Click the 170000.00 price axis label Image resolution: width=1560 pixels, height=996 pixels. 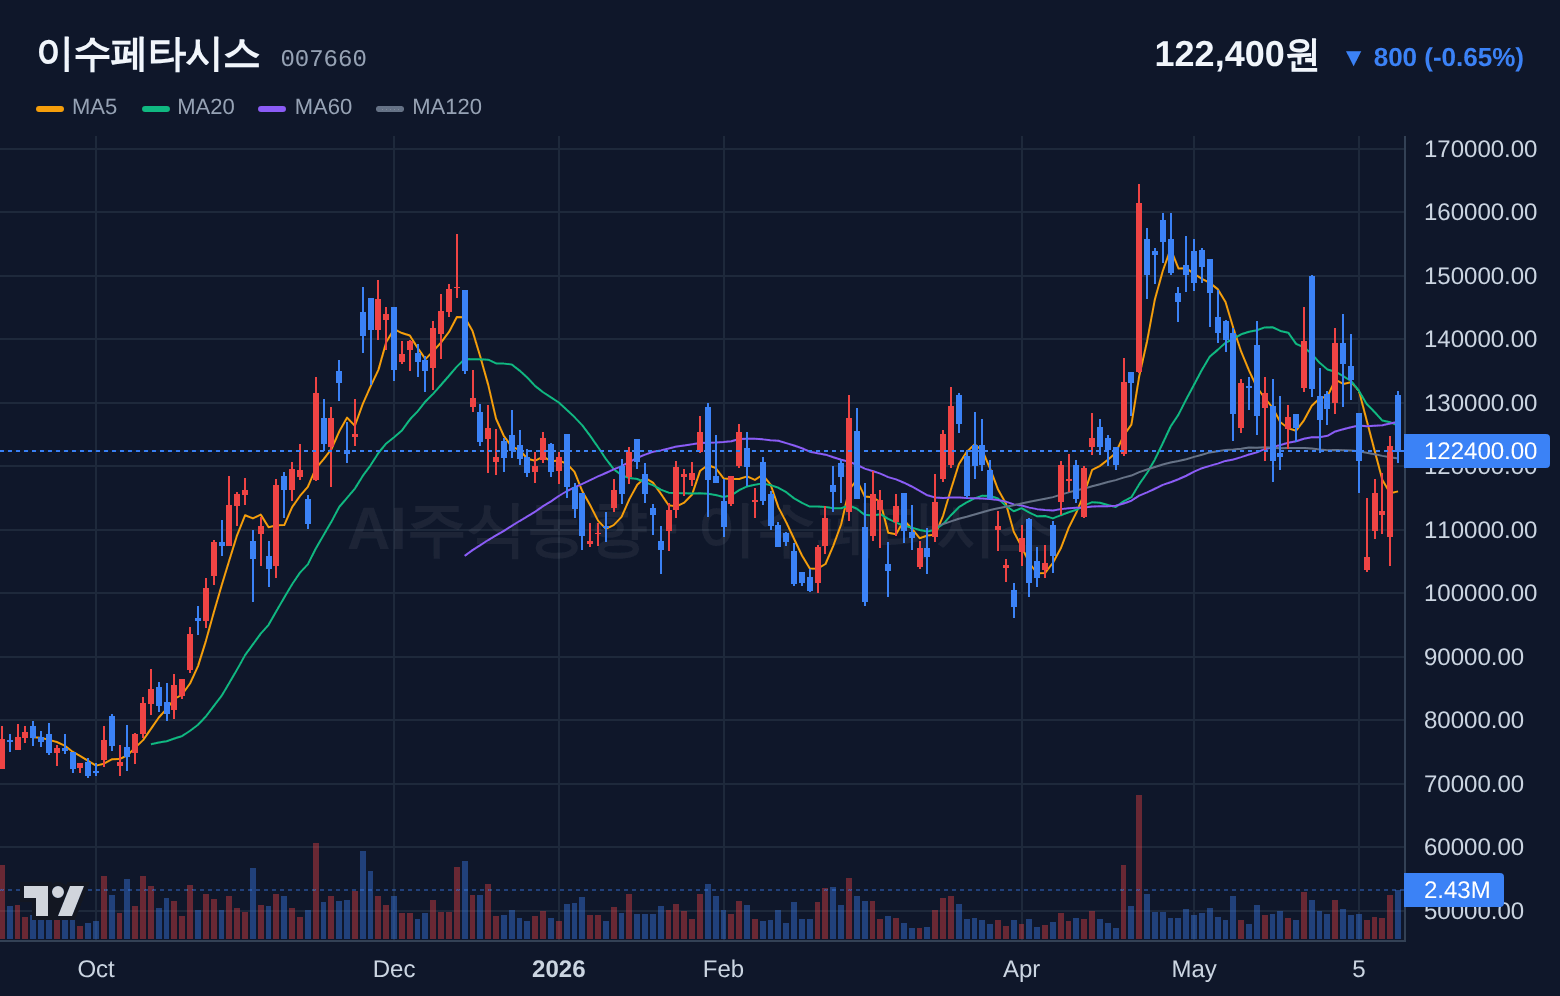point(1480,149)
